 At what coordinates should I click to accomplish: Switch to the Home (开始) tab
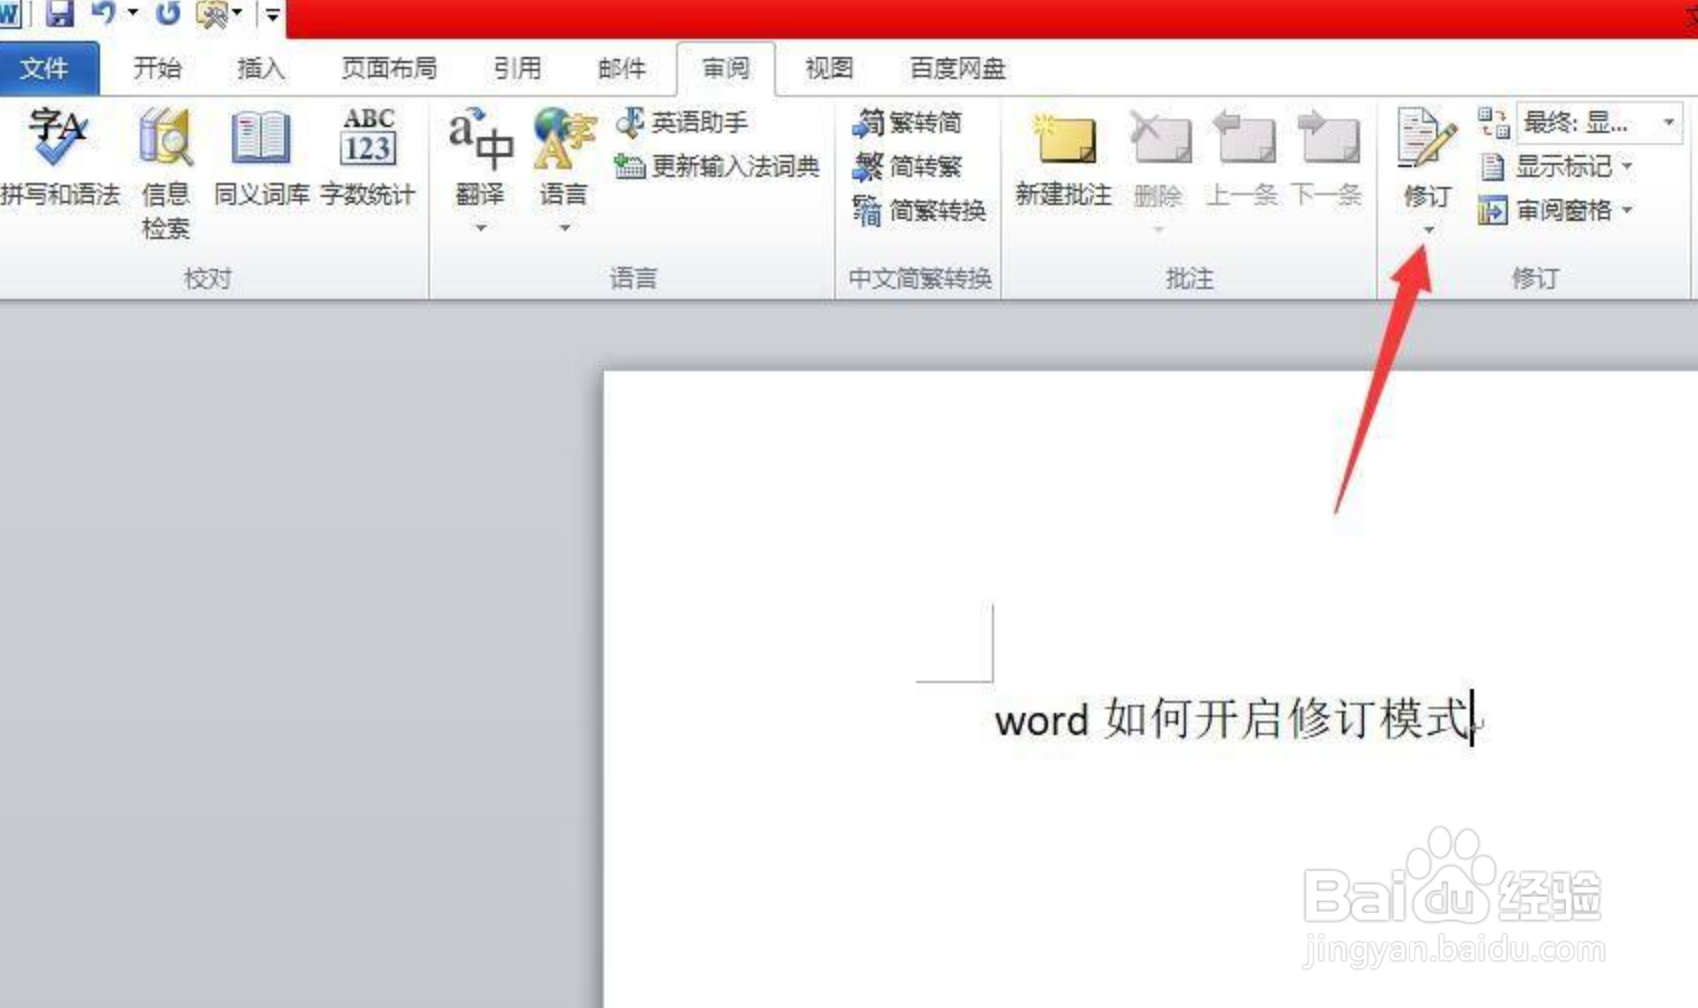[158, 68]
